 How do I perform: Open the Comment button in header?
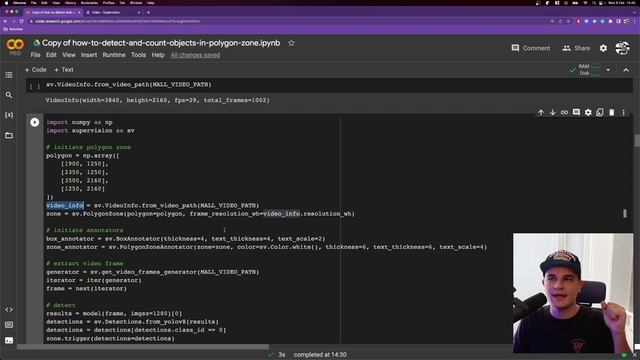(531, 48)
